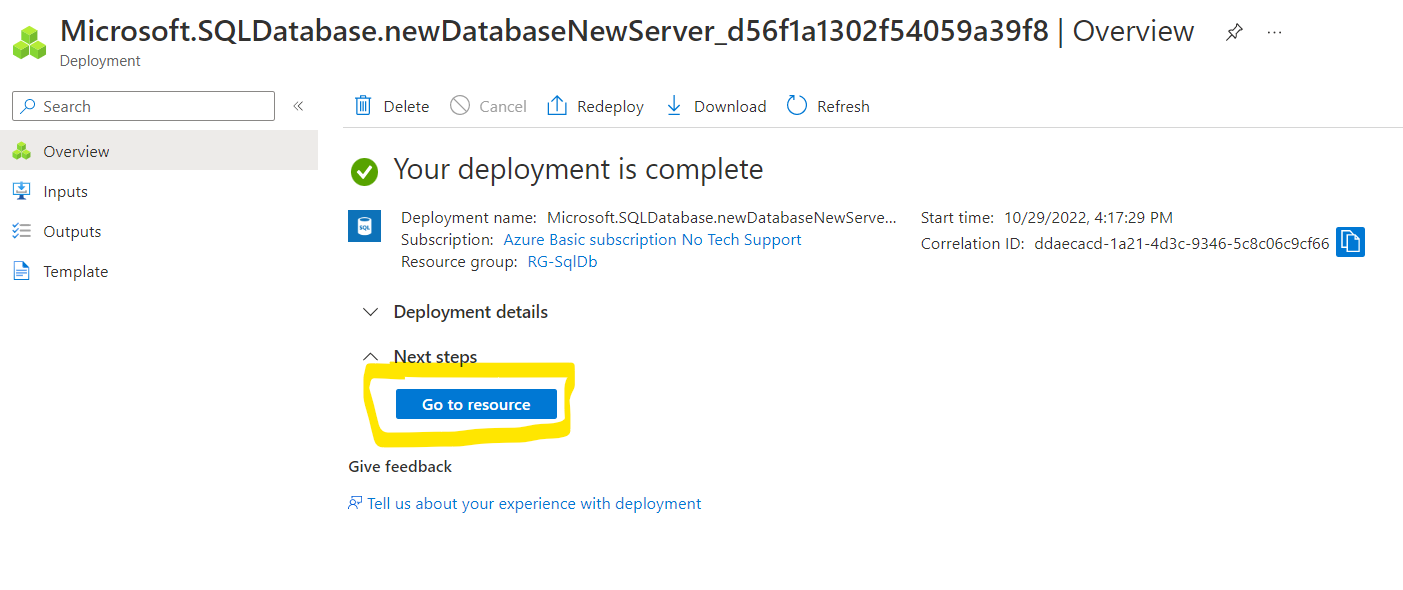Click the Go to resource button
The height and width of the screenshot is (590, 1403).
(476, 404)
